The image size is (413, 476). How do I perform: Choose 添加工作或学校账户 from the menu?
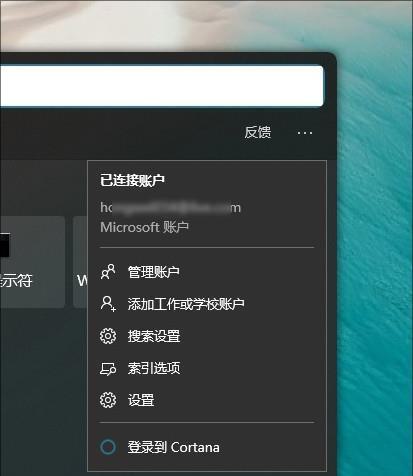point(186,304)
